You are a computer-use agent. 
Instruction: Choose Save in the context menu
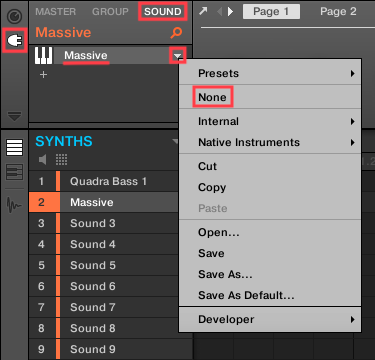pyautogui.click(x=270, y=253)
